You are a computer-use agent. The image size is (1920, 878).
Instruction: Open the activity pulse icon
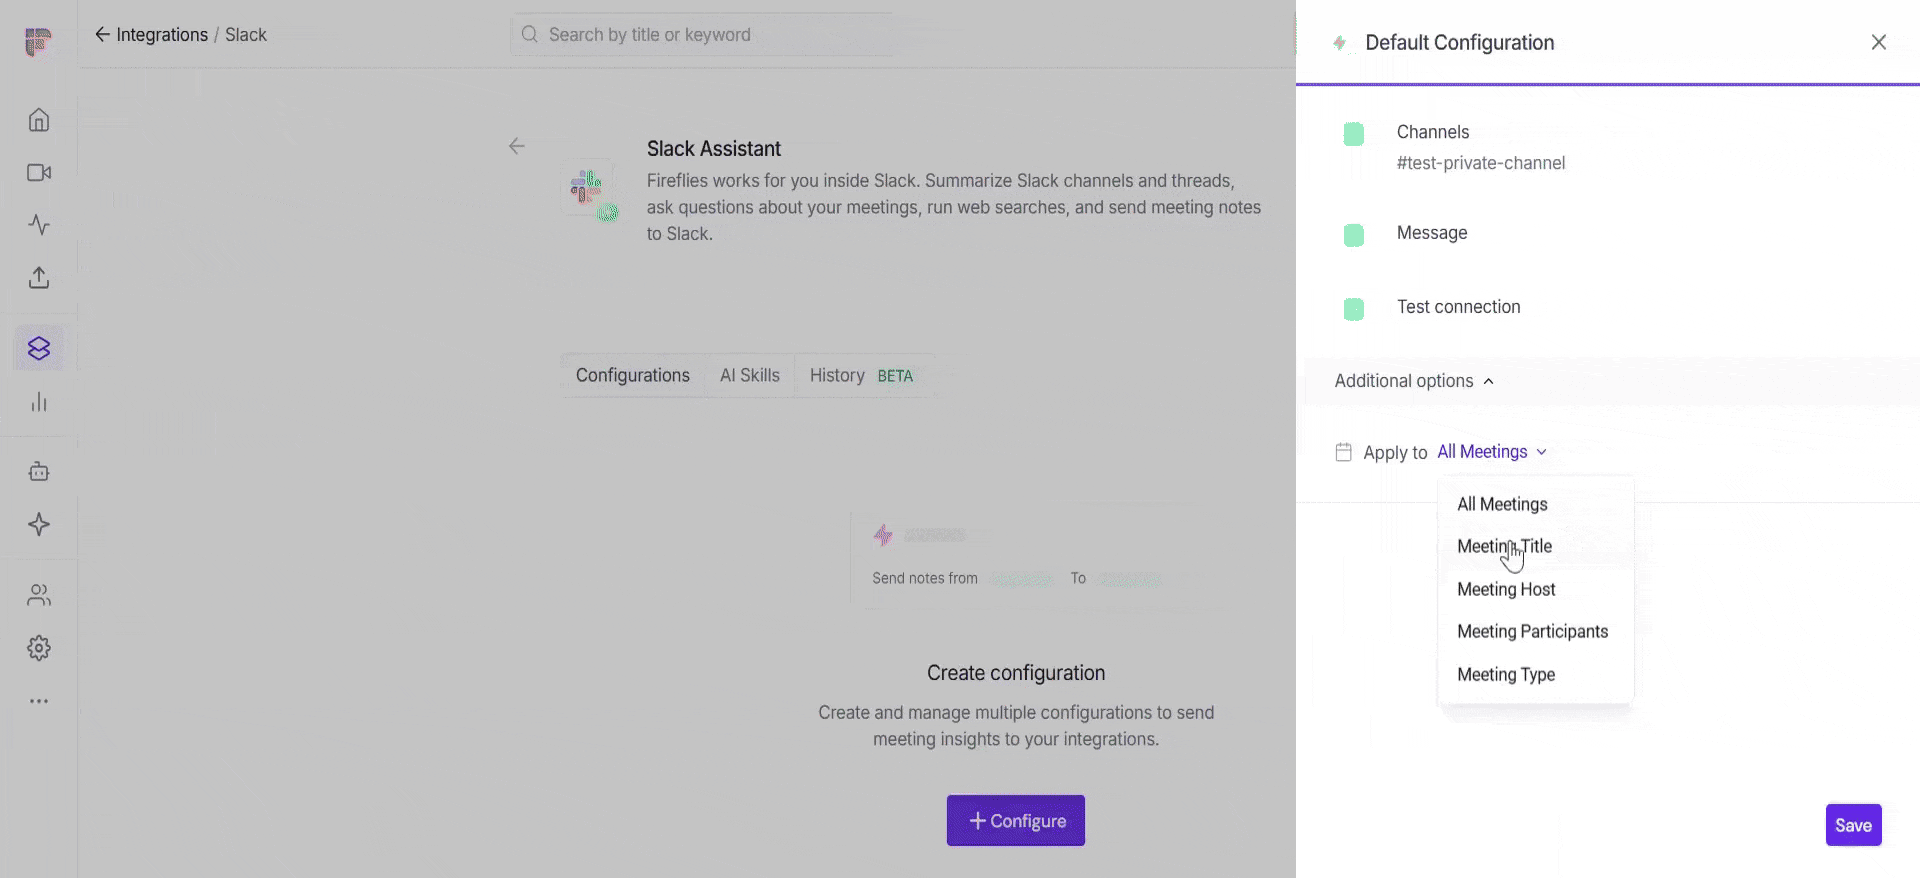point(39,225)
